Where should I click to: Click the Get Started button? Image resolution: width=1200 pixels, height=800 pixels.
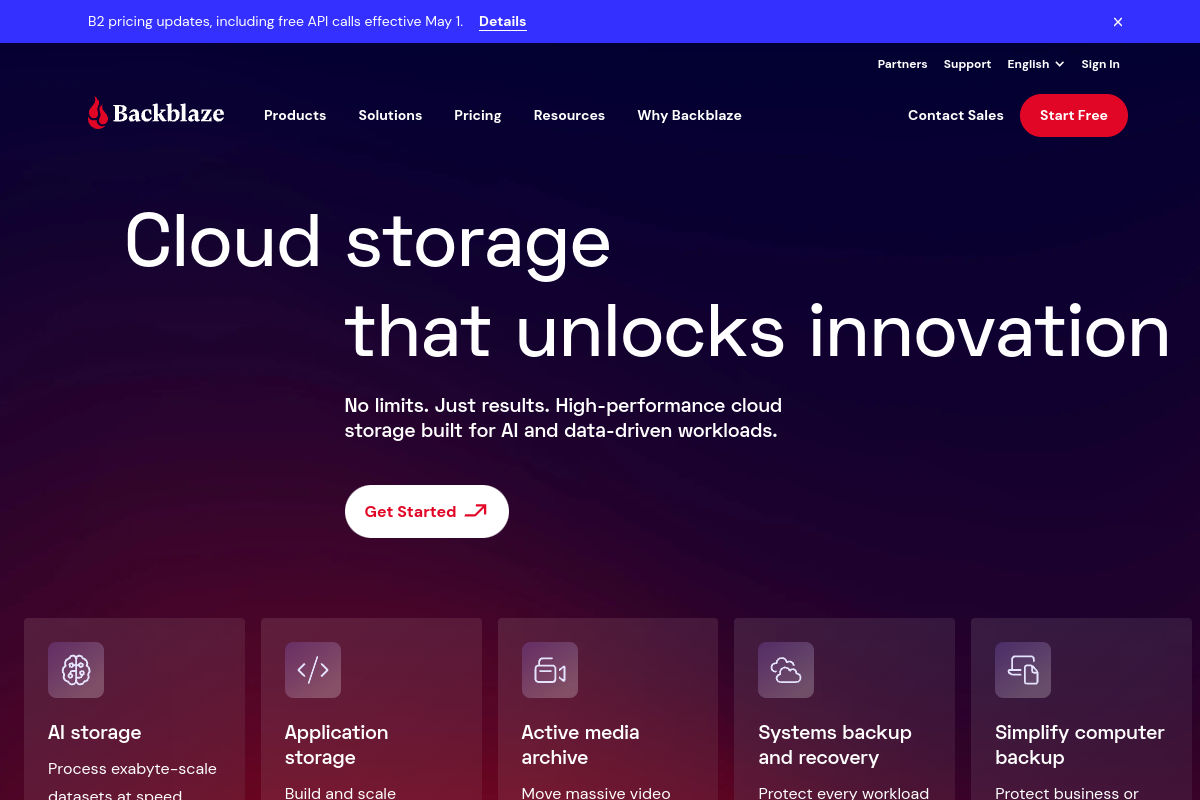[427, 511]
